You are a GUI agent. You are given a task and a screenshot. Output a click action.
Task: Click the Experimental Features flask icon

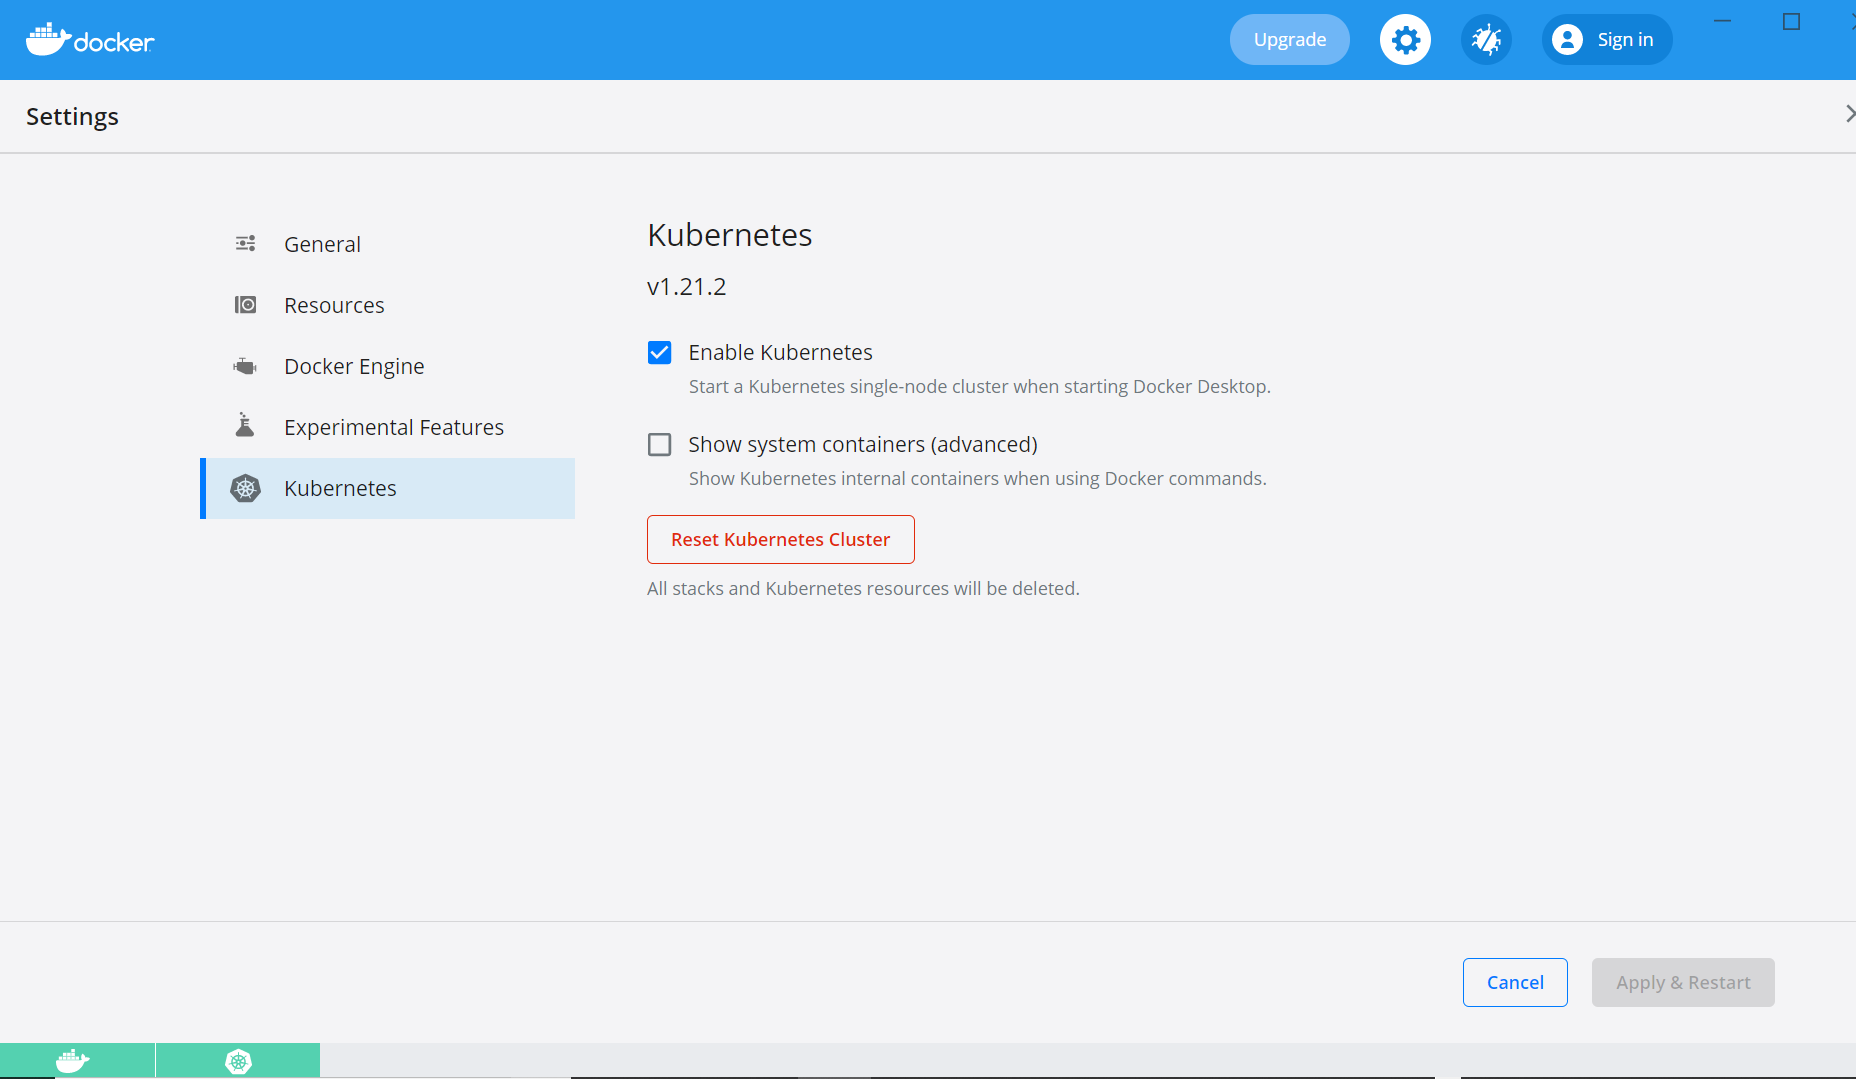245,426
